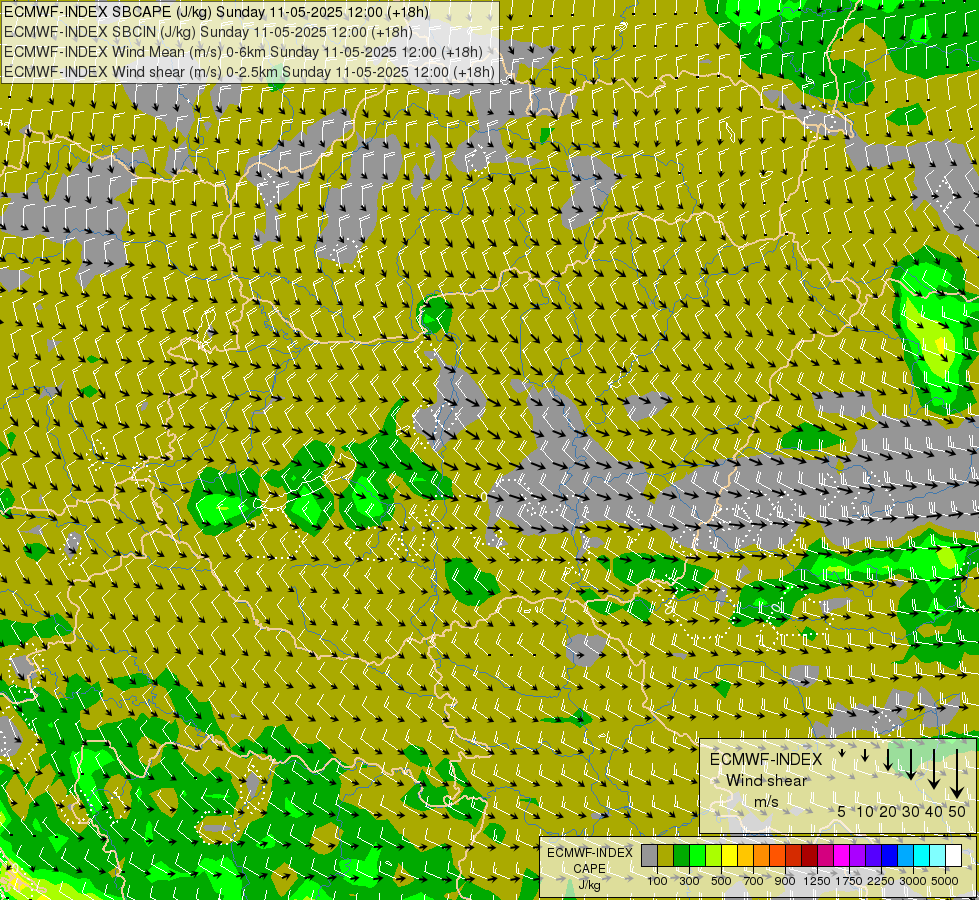Click 'ECMWF-INDEX' in the CAPE legend
Image resolution: width=979 pixels, height=900 pixels.
point(589,853)
